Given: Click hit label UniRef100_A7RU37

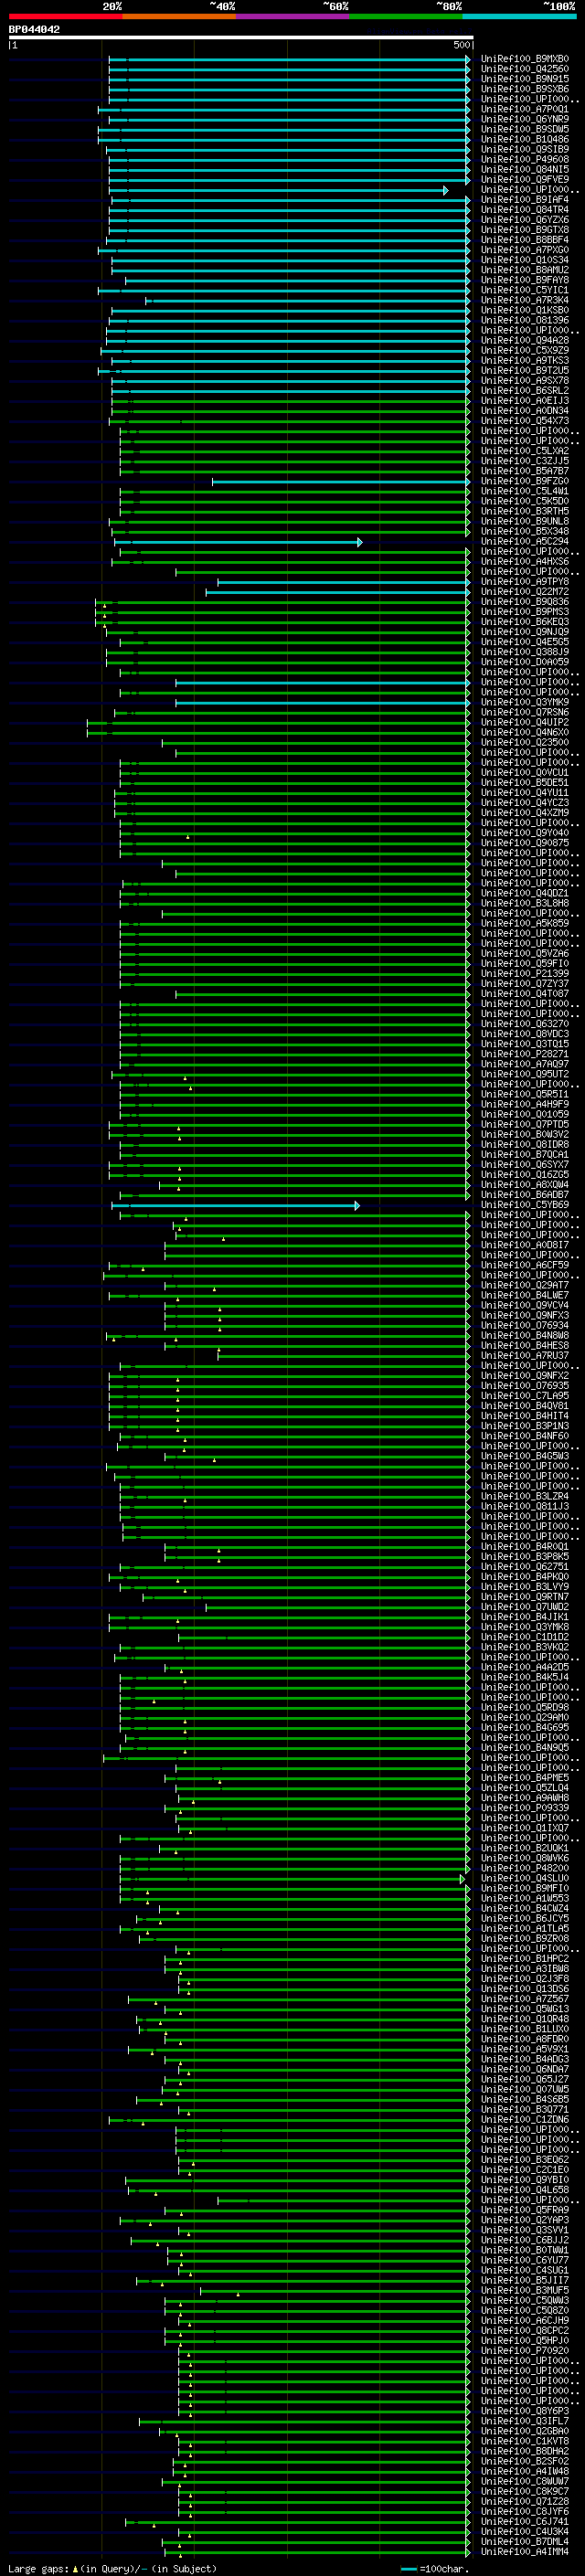Looking at the screenshot, I should click(525, 1356).
